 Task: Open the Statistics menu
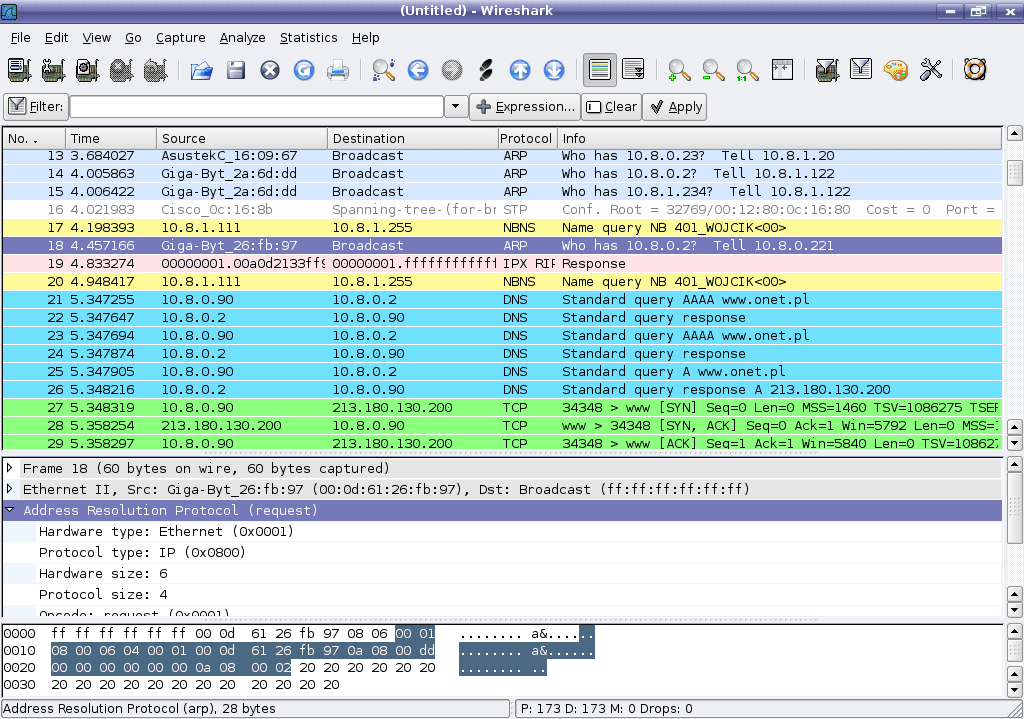click(x=308, y=37)
